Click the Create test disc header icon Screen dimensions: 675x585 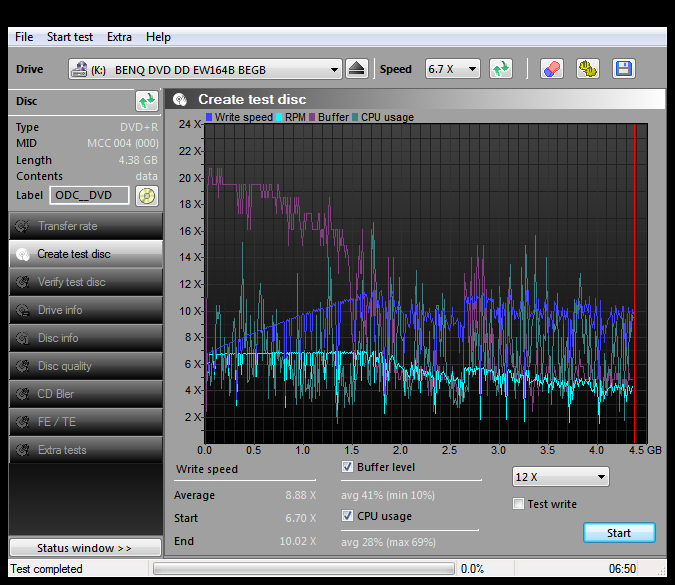coord(180,99)
